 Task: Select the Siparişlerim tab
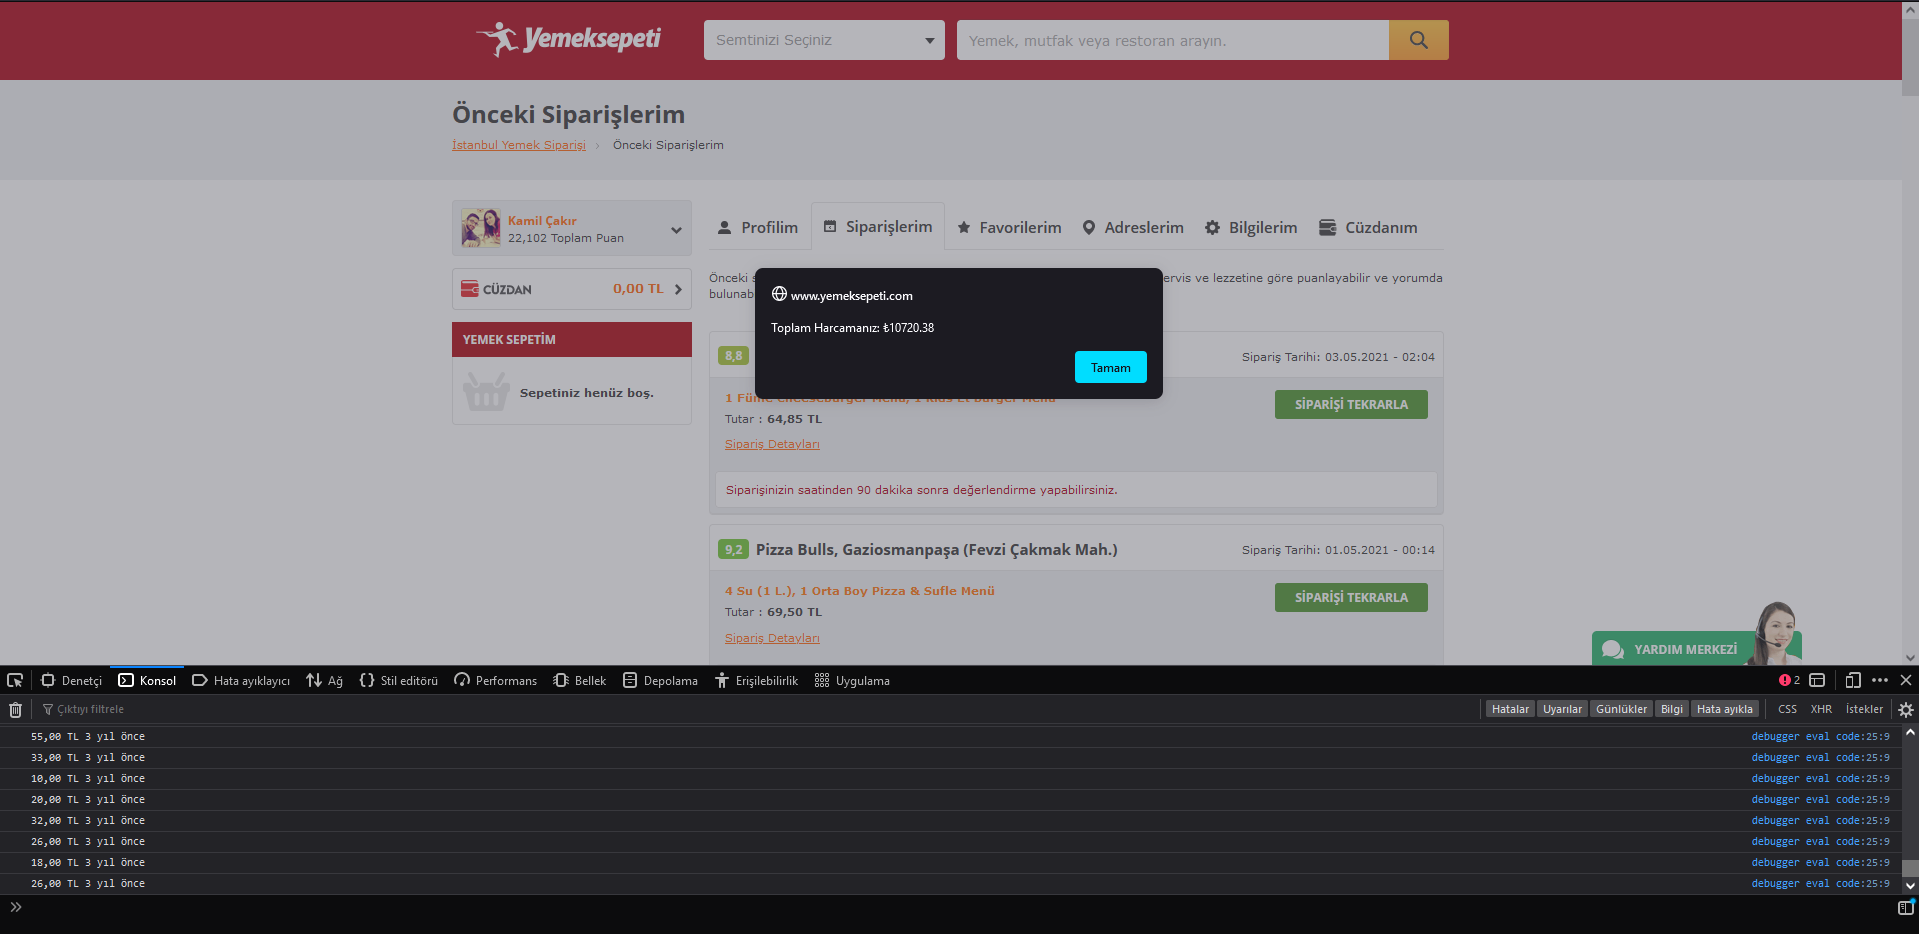pos(877,227)
